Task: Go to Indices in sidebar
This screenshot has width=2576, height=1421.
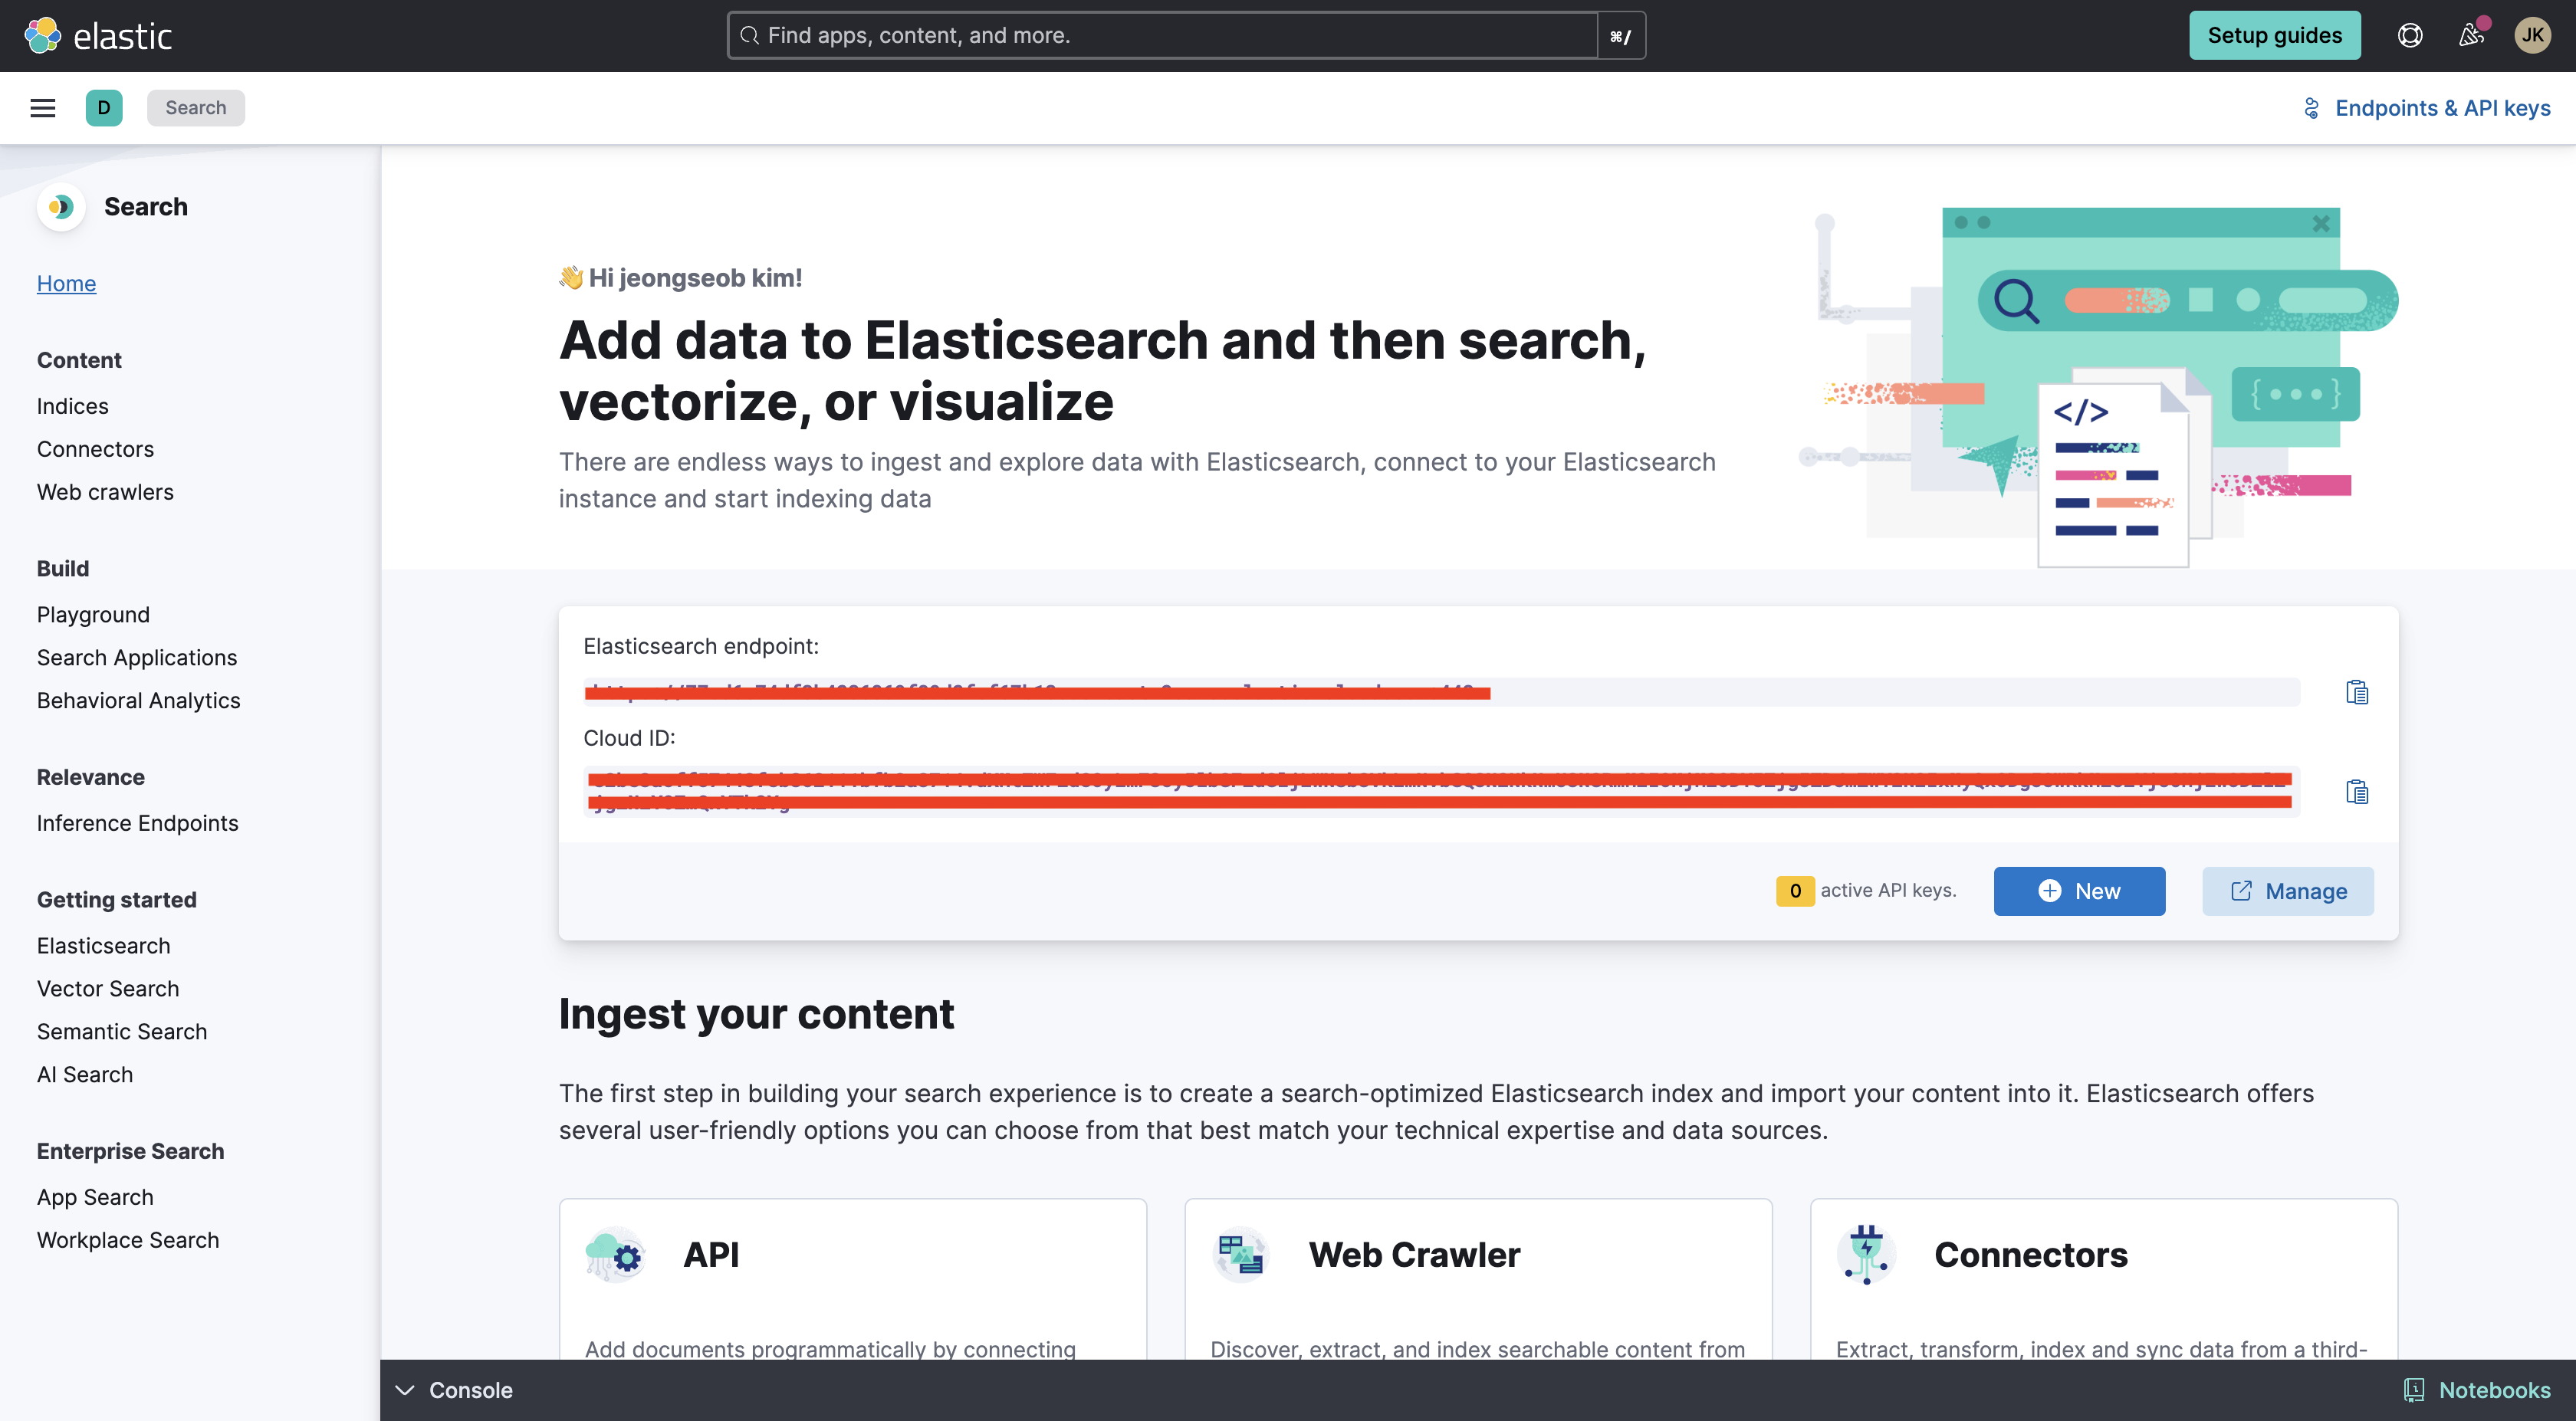Action: [x=73, y=406]
